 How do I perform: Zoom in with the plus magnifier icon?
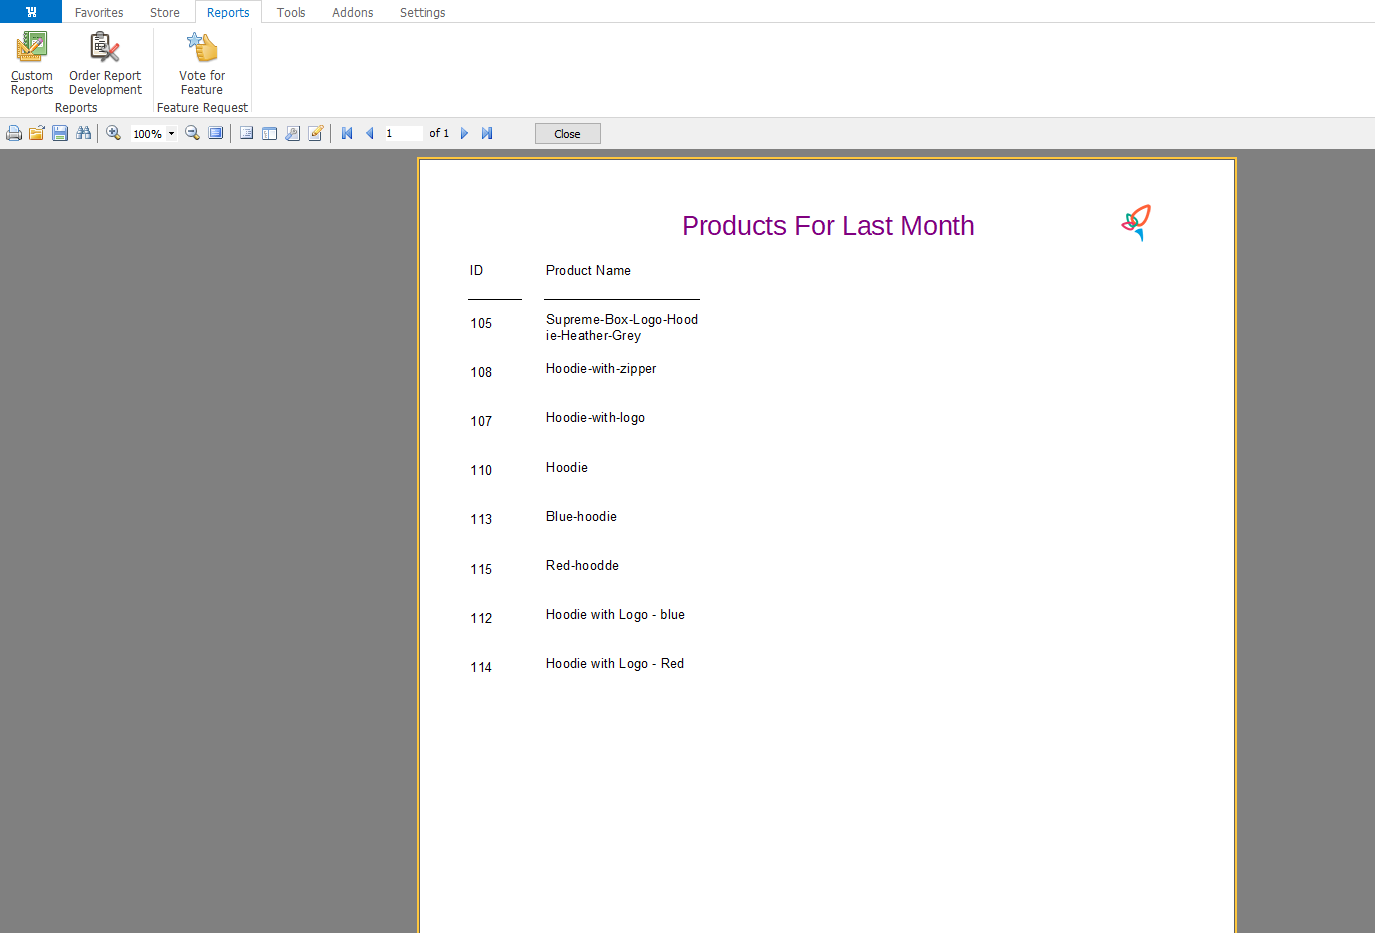(x=114, y=133)
